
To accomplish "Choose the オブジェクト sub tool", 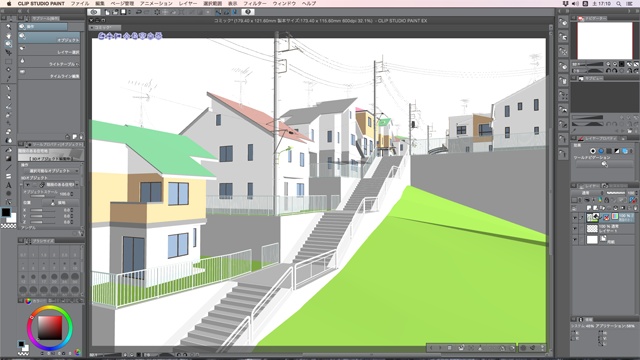I will [49, 38].
